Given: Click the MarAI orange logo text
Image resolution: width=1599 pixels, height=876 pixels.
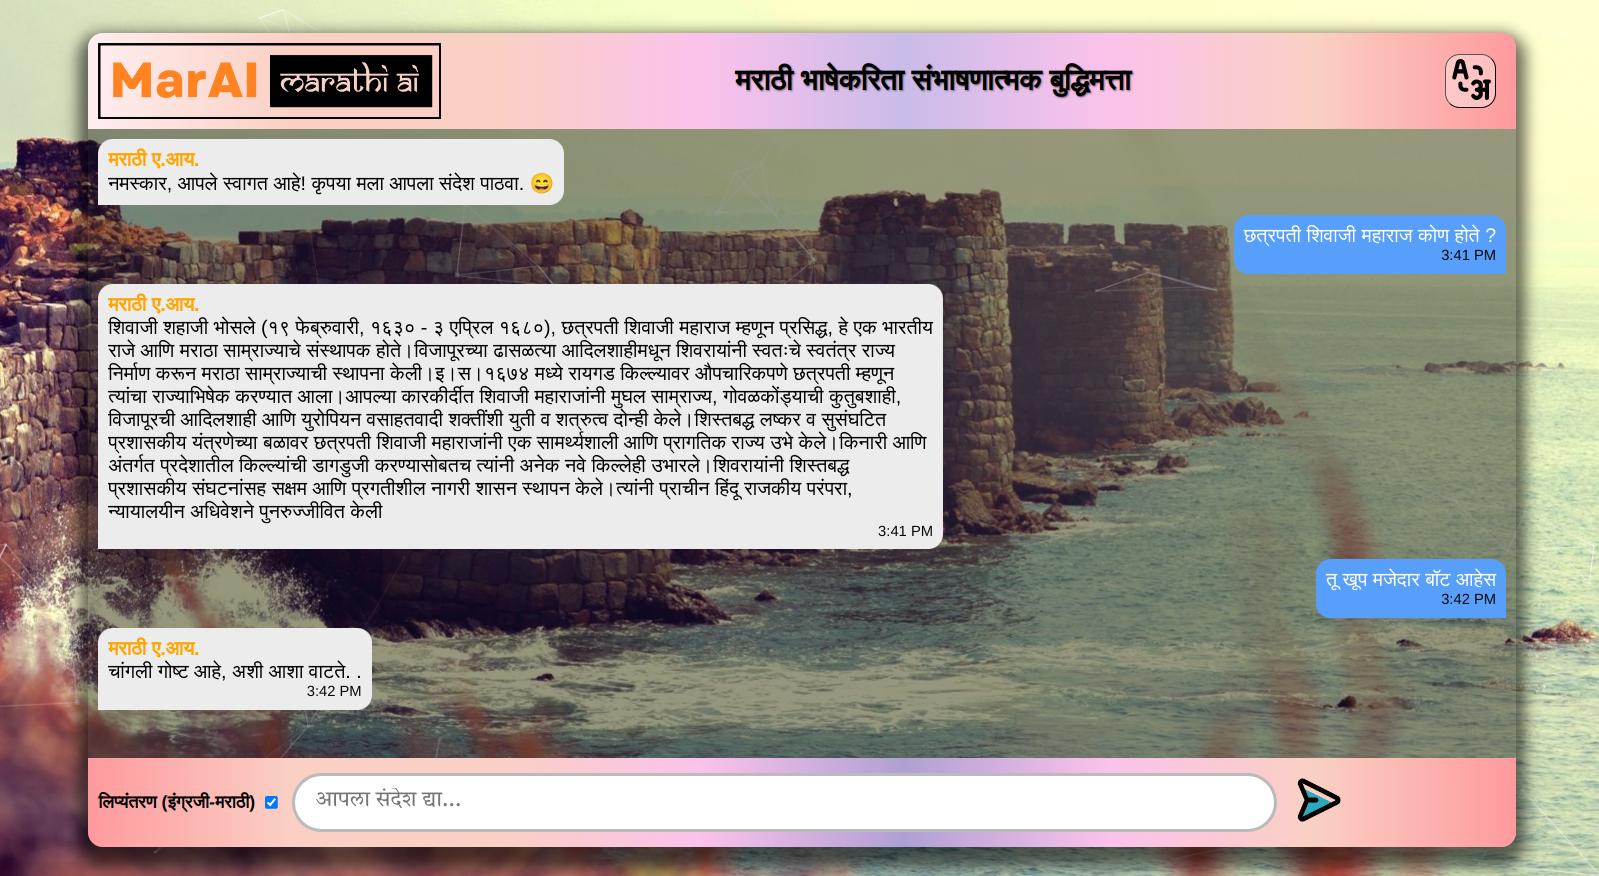Looking at the screenshot, I should point(185,80).
